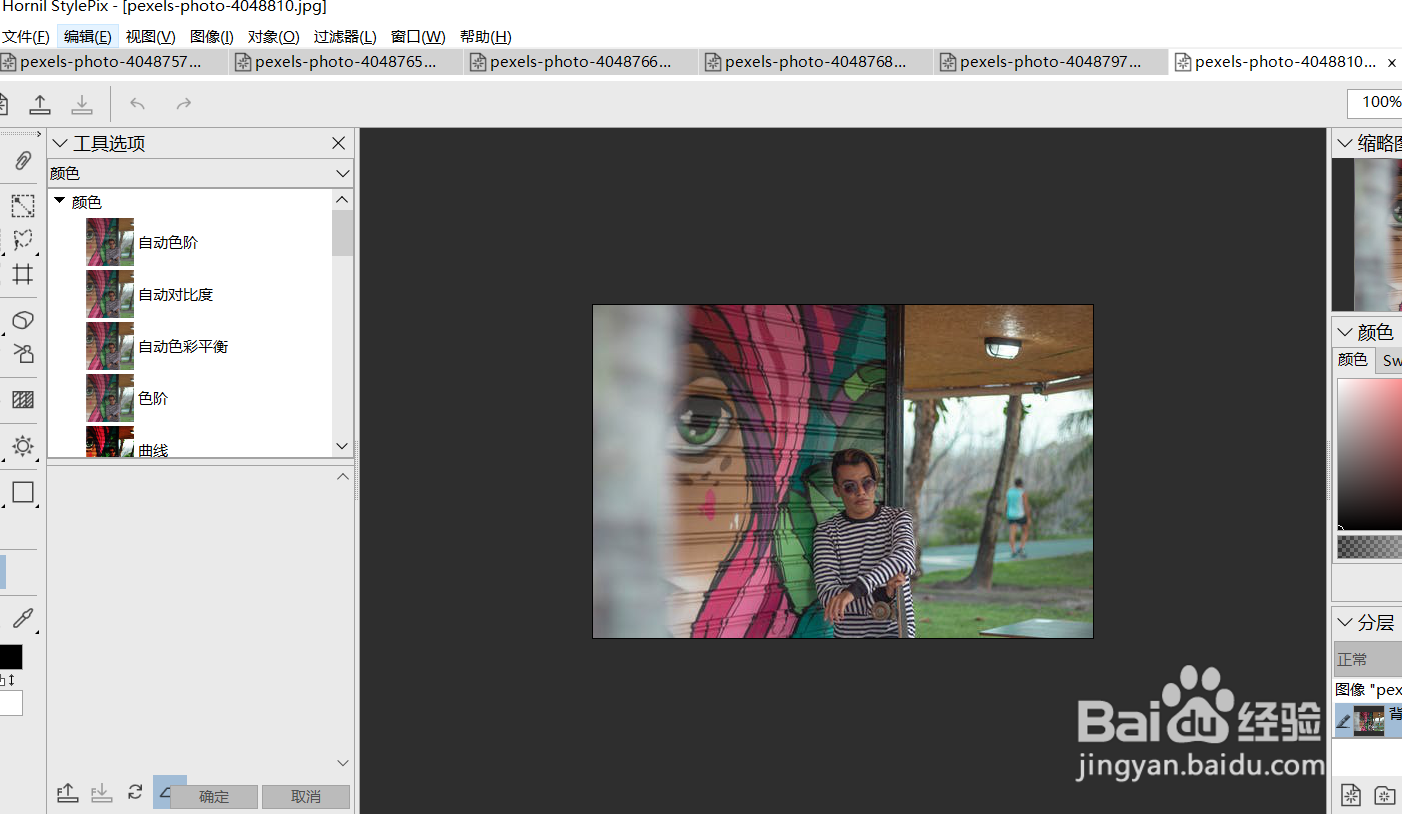
Task: Collapse the 工具选项 panel chevron
Action: [59, 143]
